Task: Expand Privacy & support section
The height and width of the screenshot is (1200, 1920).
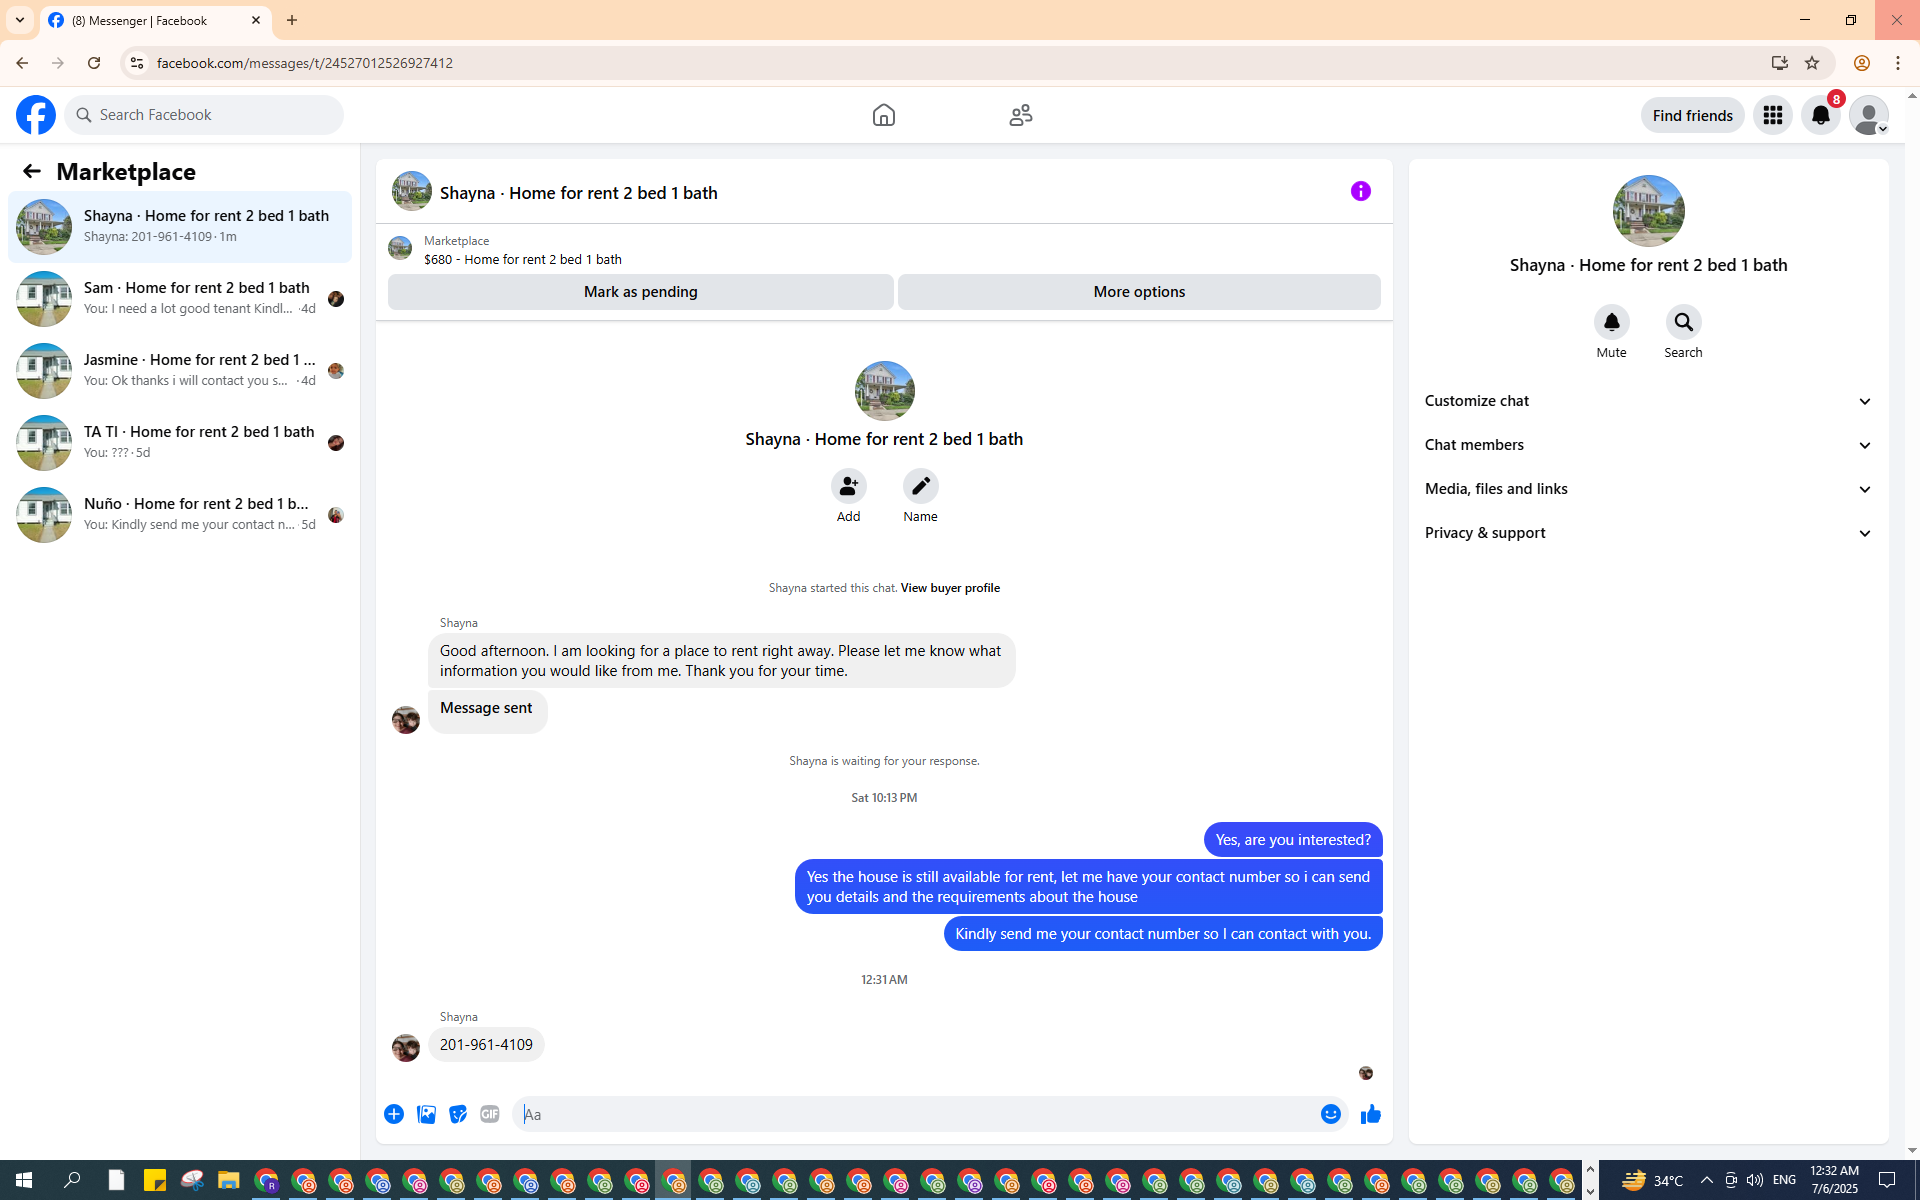Action: [x=1648, y=533]
